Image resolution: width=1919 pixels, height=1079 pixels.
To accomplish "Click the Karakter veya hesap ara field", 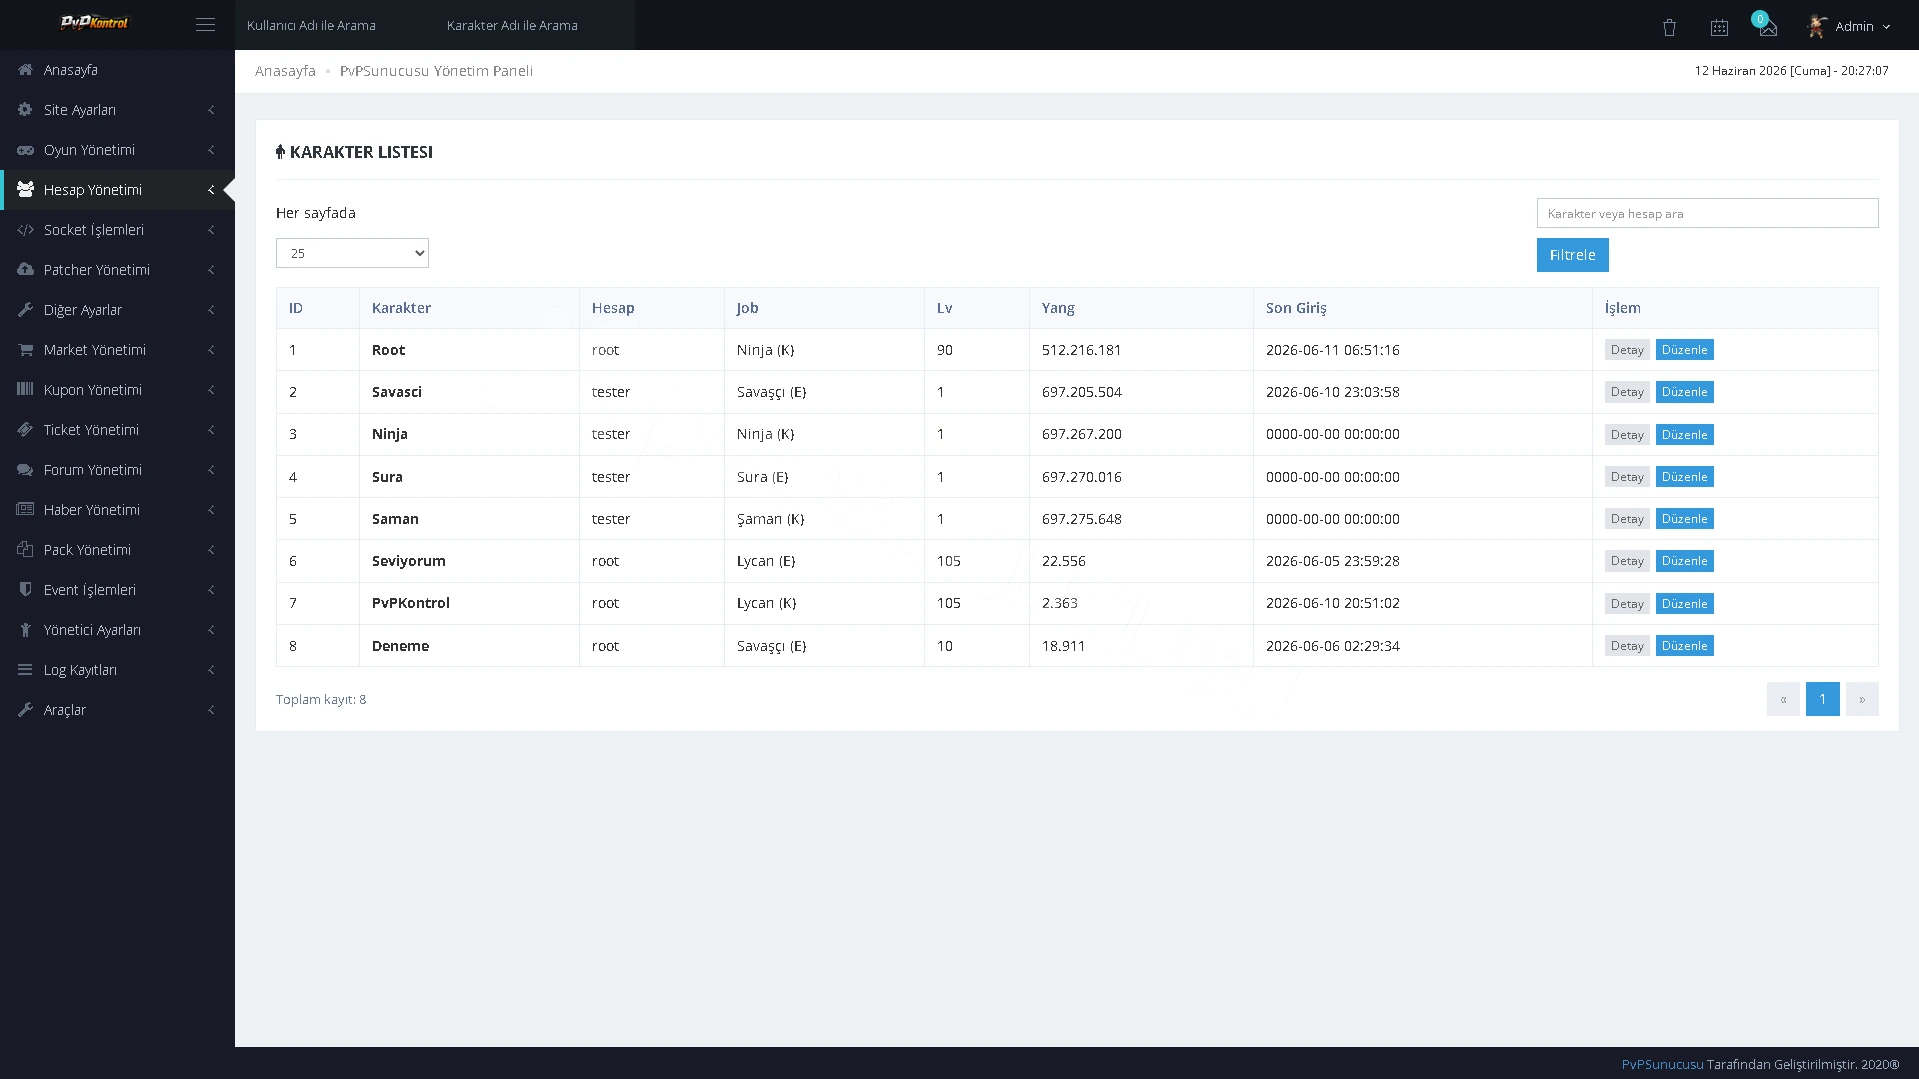I will point(1707,213).
